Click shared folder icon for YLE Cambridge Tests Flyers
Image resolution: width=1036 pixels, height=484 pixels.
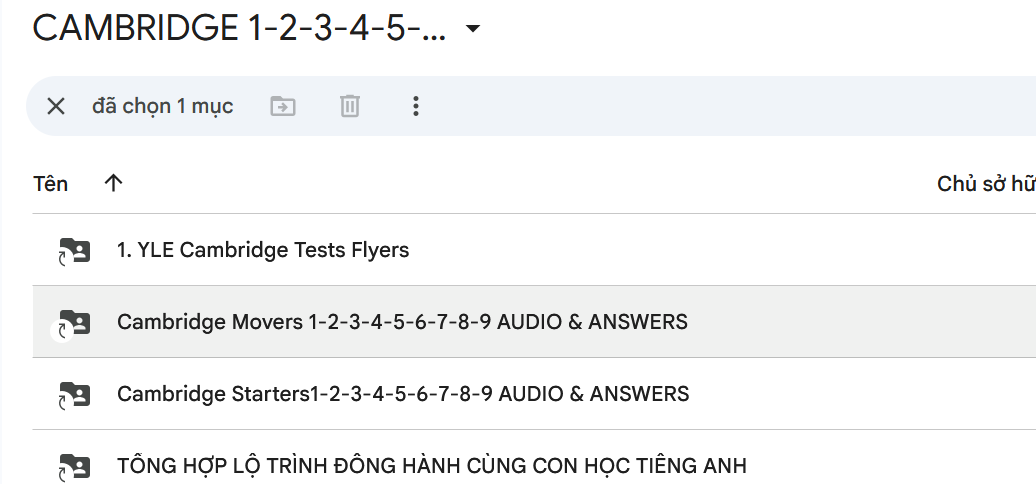[x=75, y=251]
